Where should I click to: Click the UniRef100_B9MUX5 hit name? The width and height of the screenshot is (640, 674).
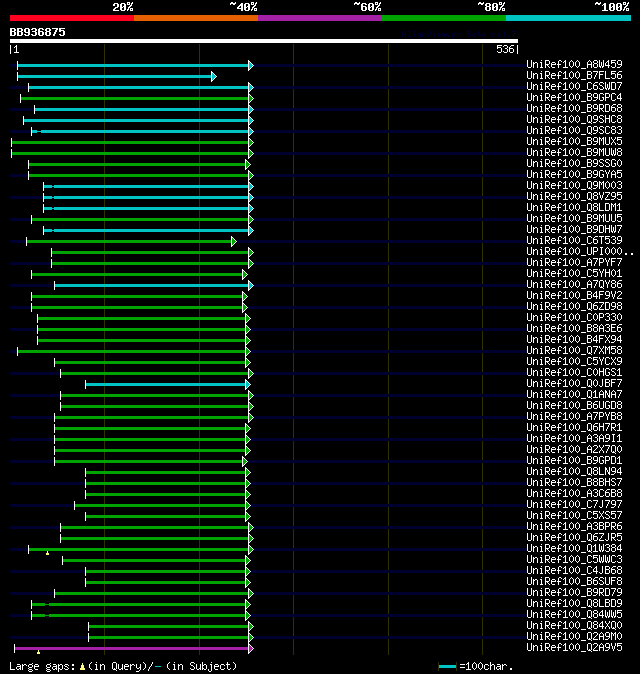point(574,141)
